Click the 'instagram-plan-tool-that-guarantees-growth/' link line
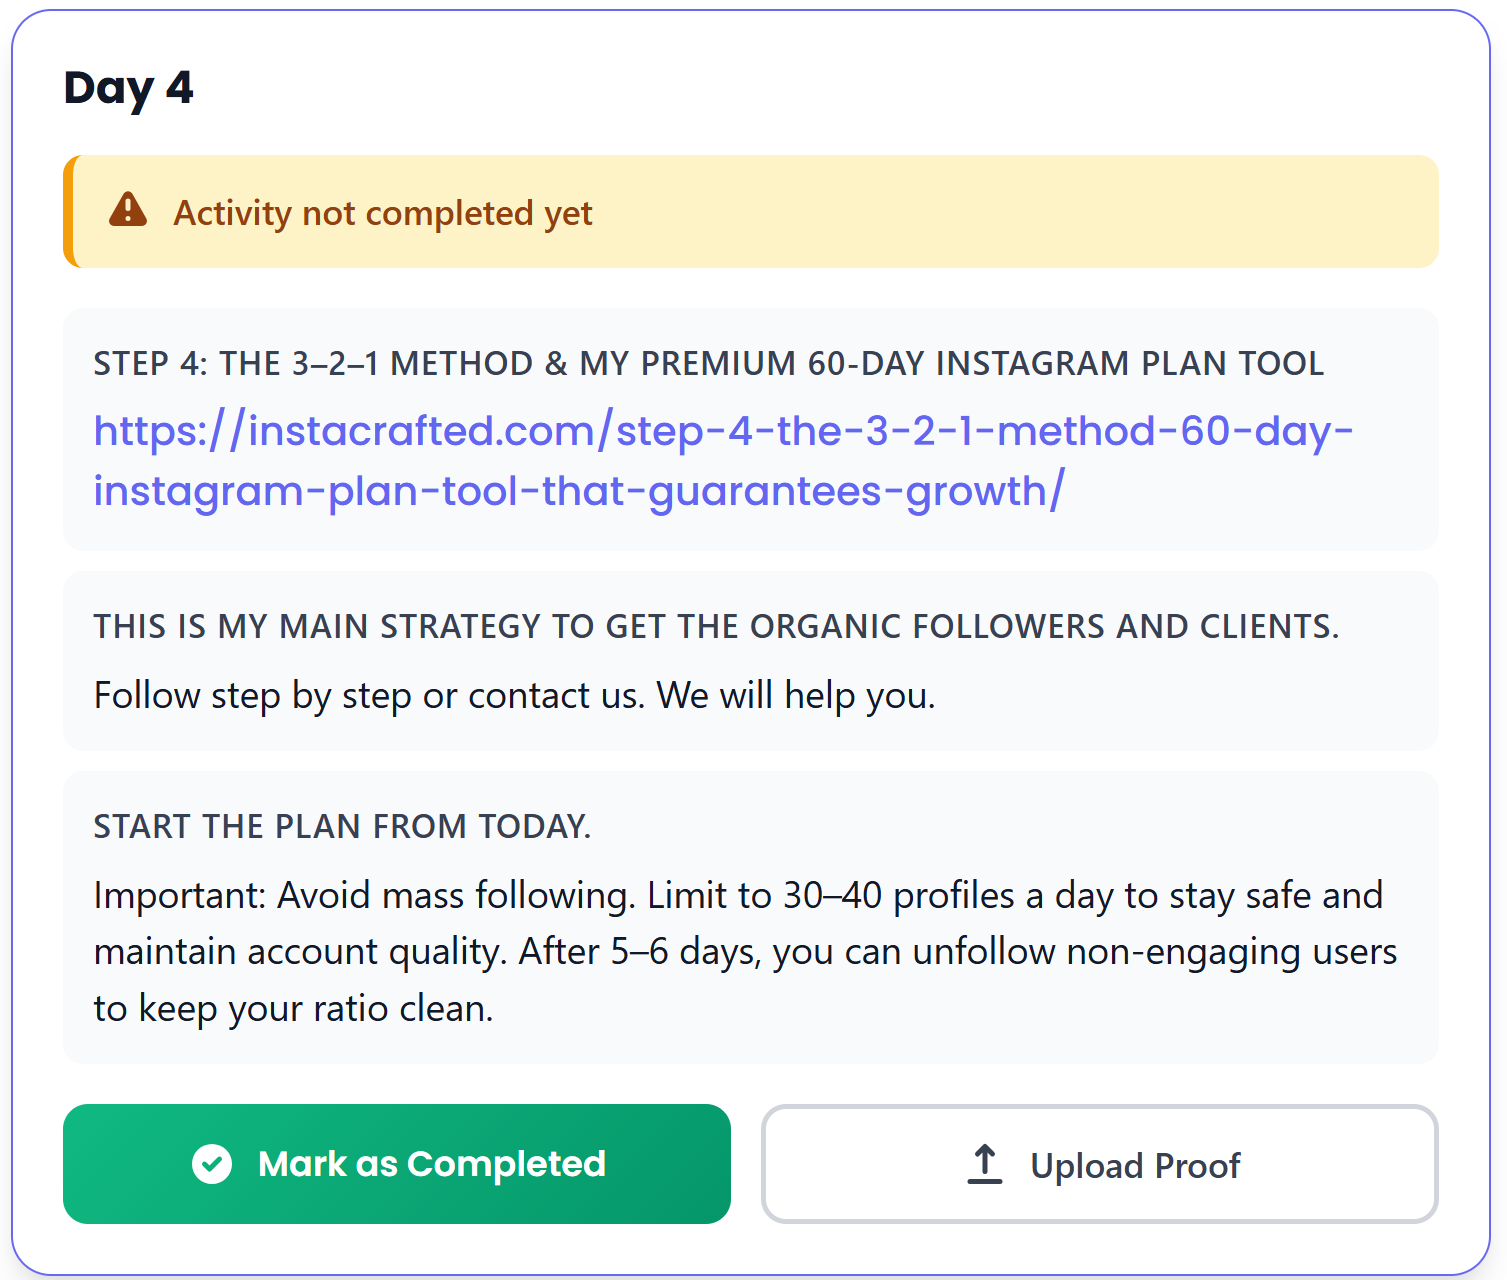 [x=579, y=492]
